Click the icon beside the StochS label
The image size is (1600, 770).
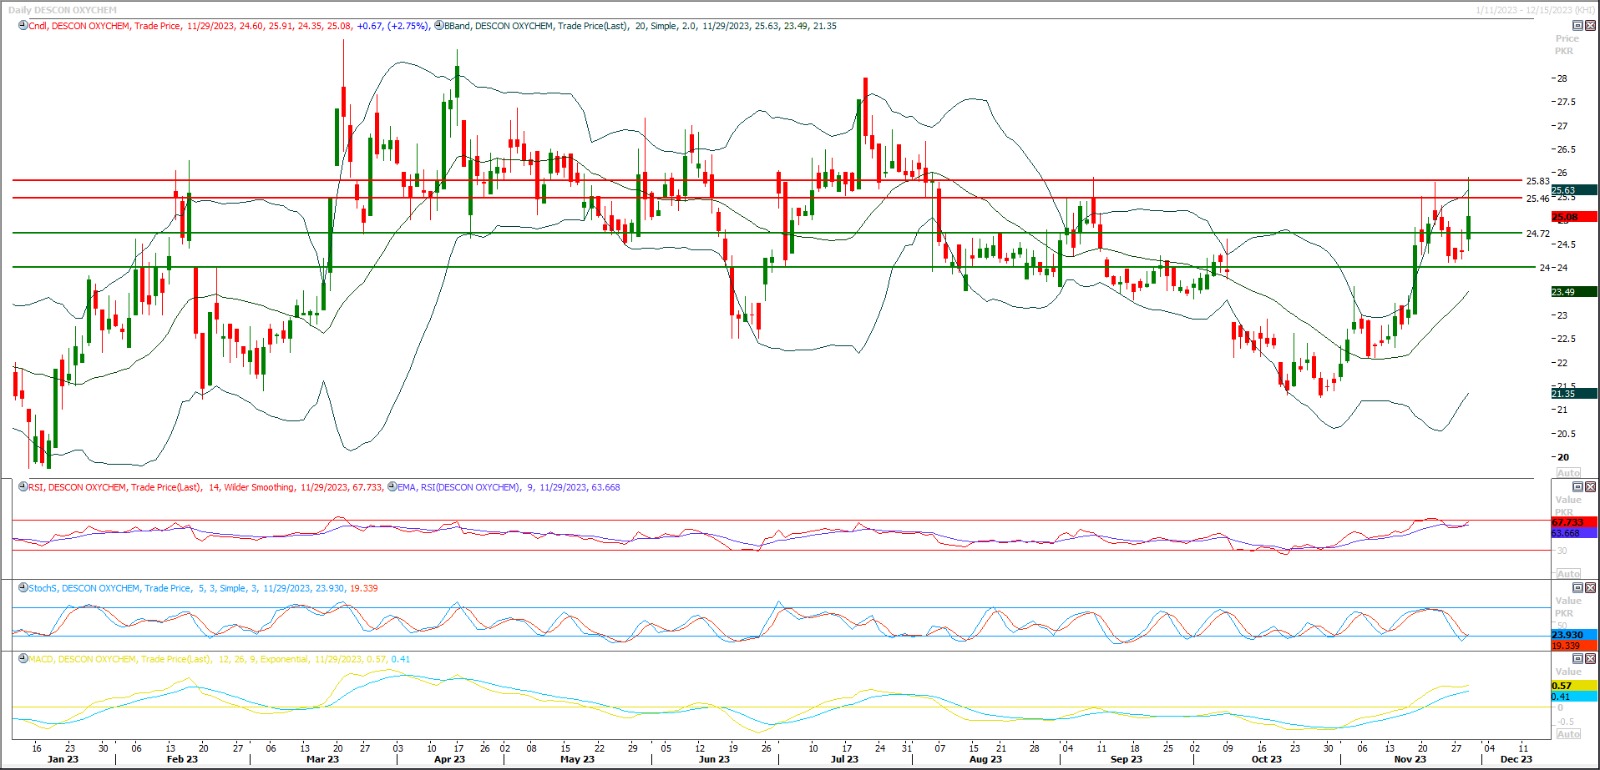pos(23,588)
